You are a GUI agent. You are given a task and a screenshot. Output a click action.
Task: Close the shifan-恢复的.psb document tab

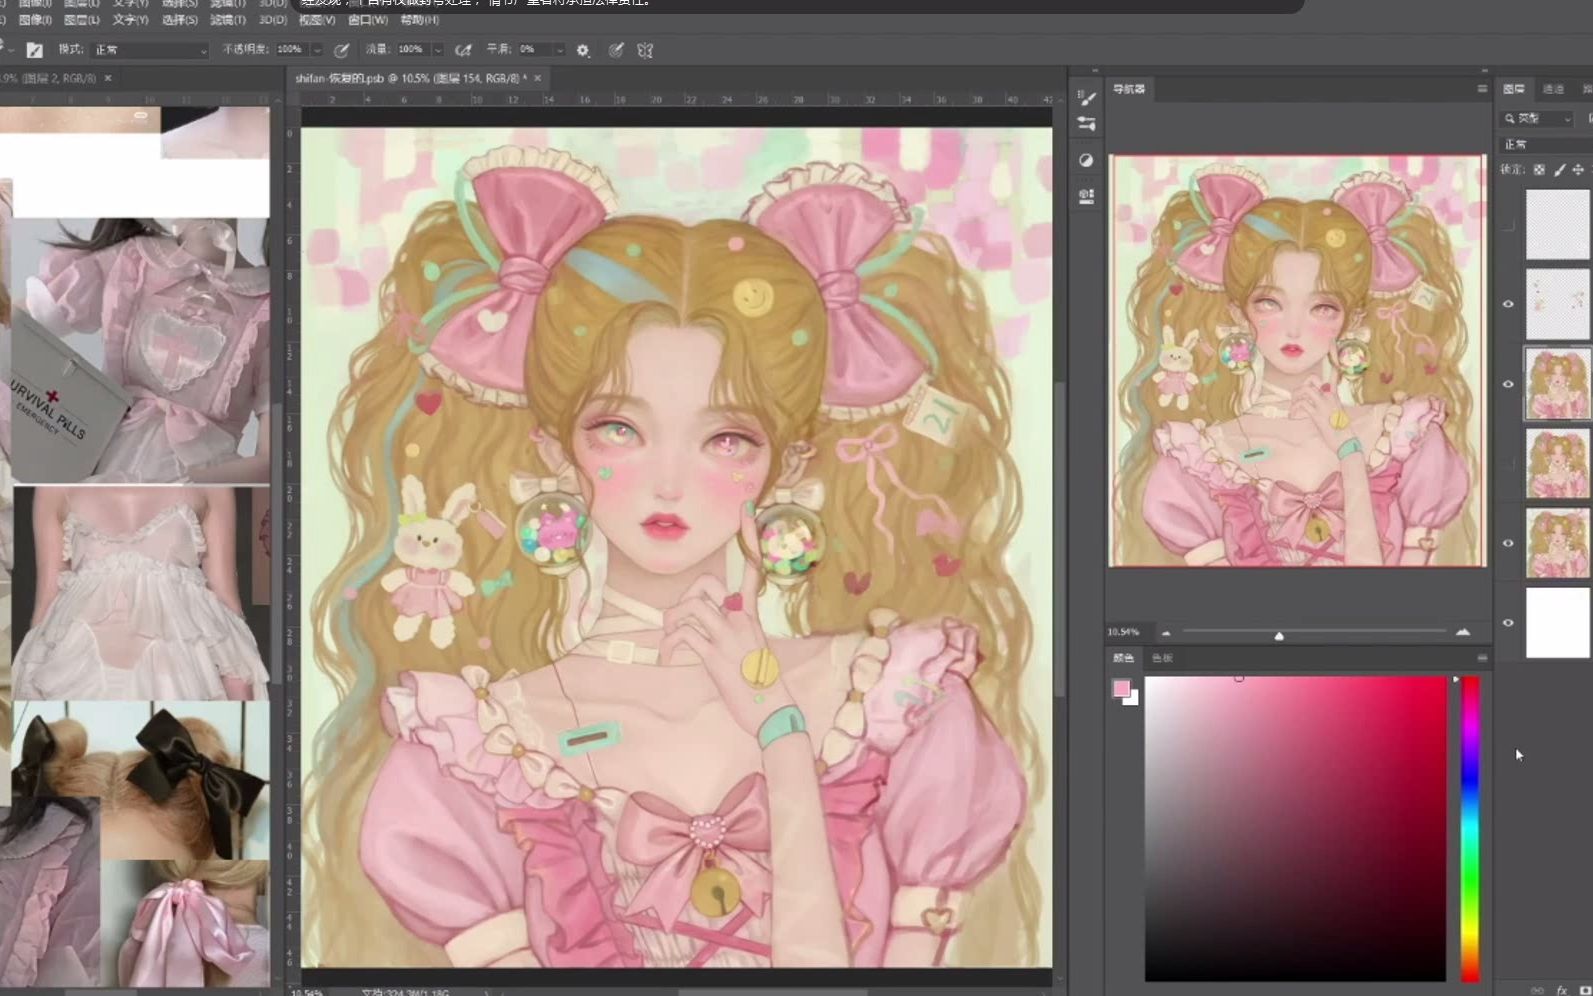coord(538,78)
